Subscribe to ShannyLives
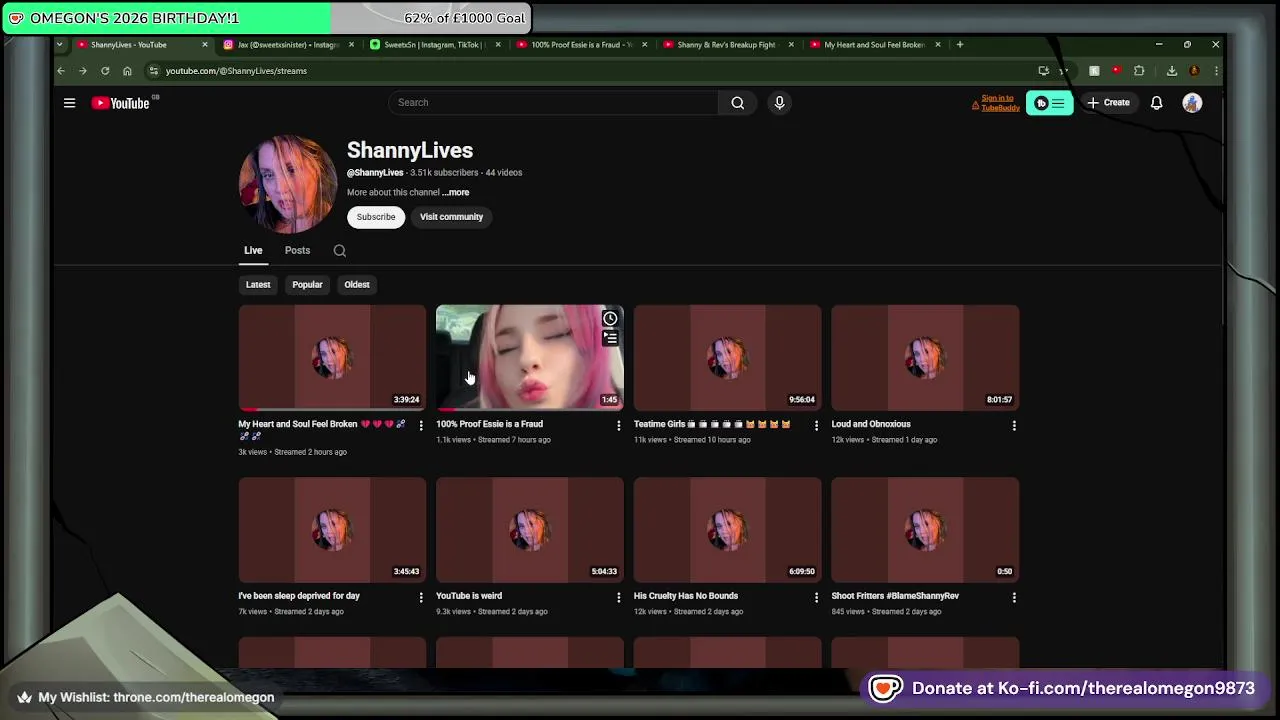 coord(376,217)
